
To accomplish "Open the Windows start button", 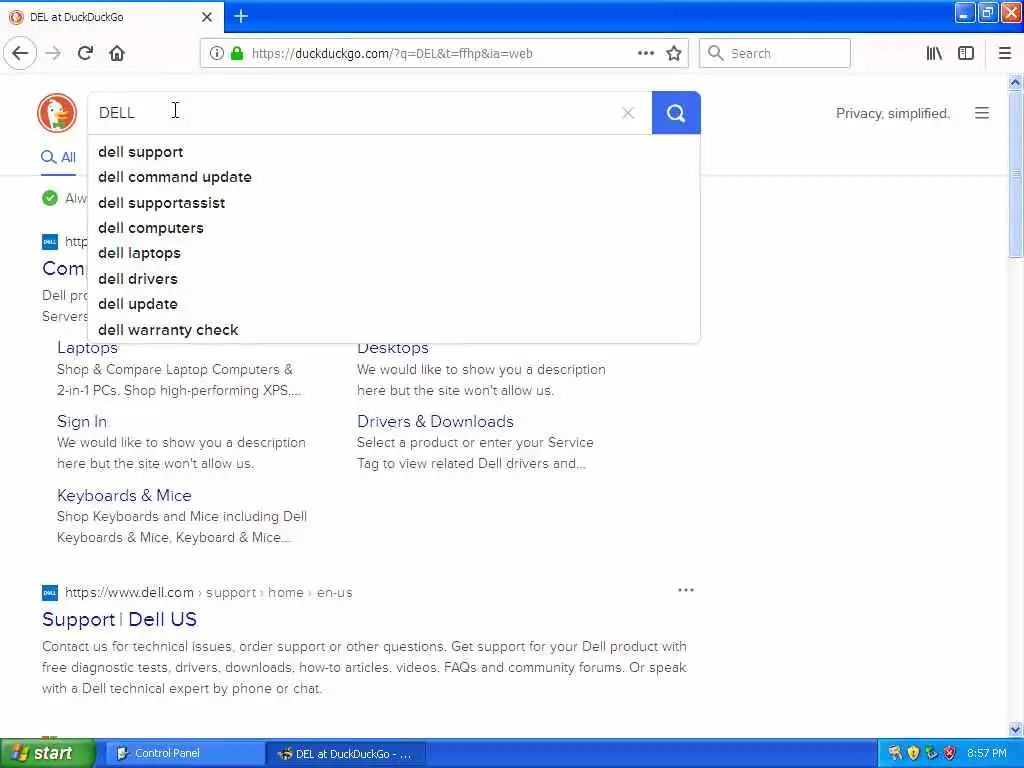I will (x=47, y=753).
